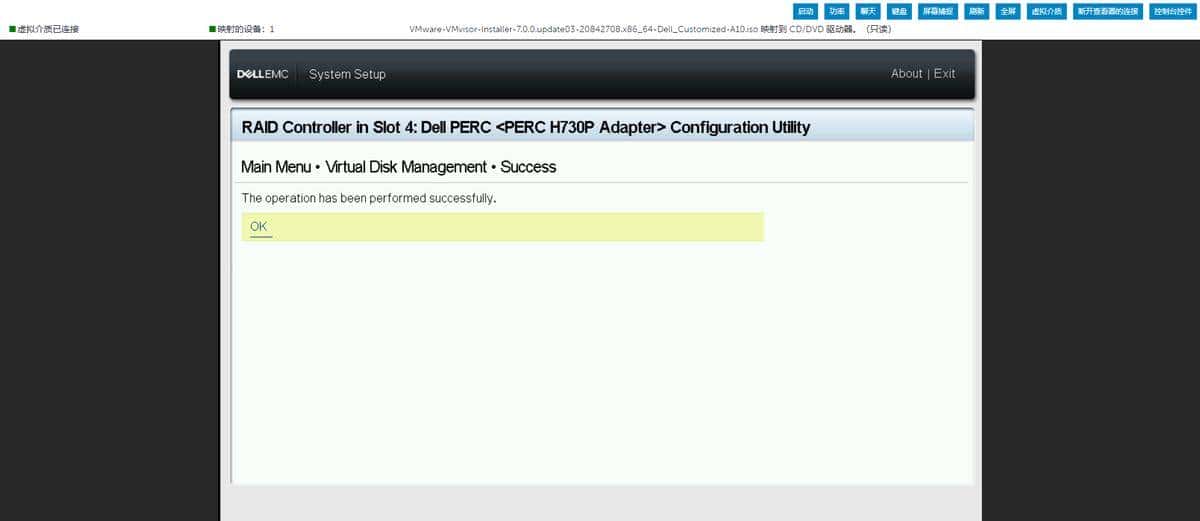The height and width of the screenshot is (521, 1200).
Task: Confirm the success message with OK
Action: (x=259, y=227)
